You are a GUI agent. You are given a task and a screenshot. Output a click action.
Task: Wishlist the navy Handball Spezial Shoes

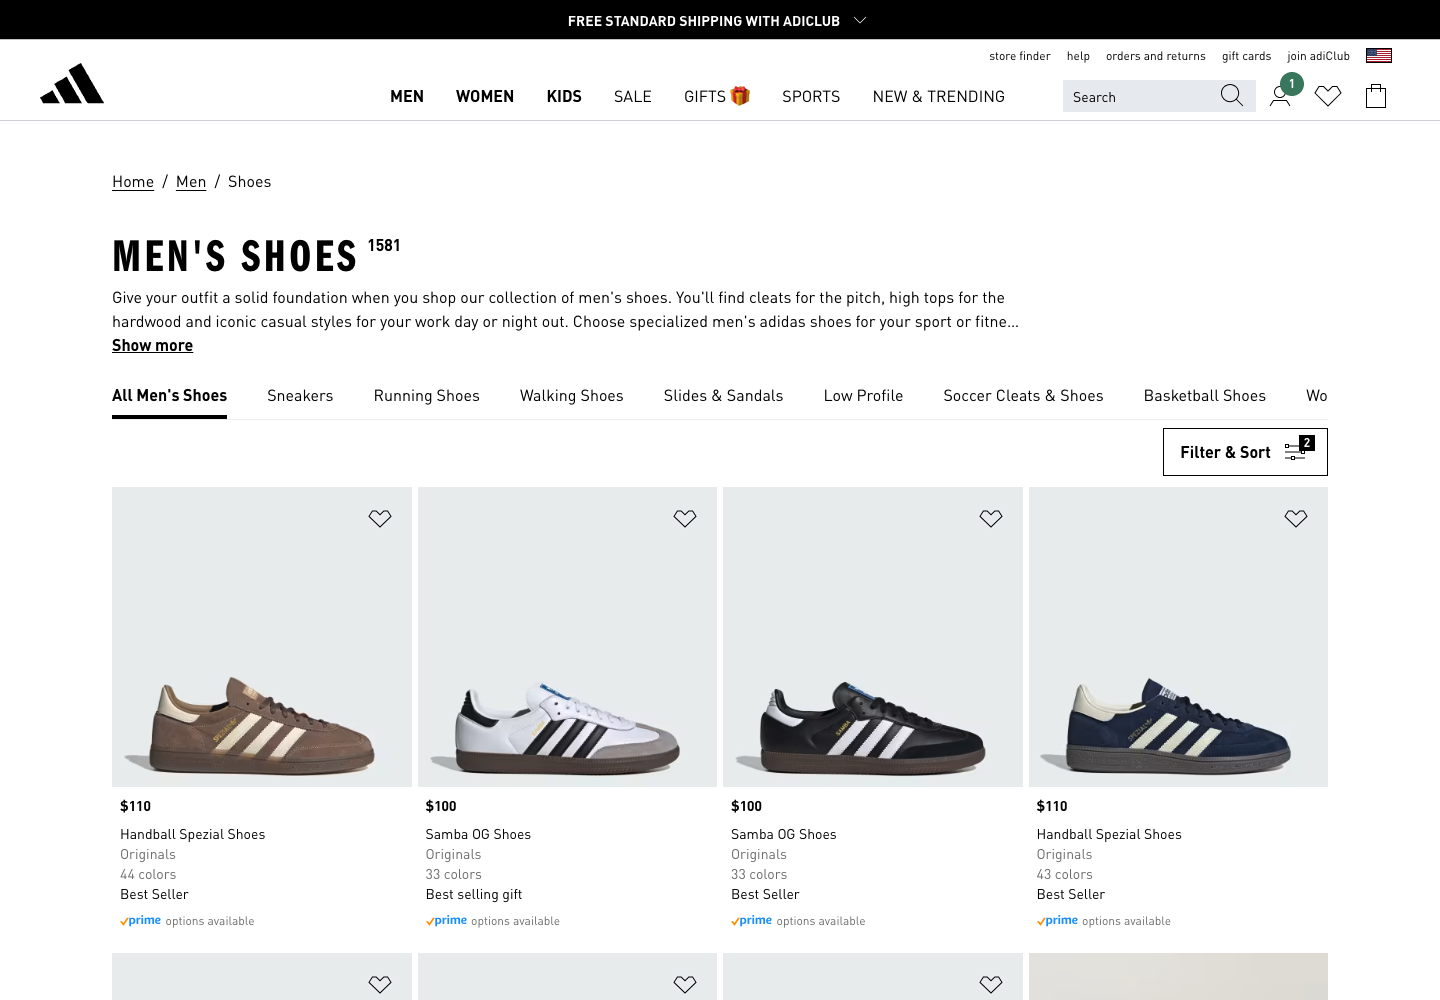point(1296,518)
